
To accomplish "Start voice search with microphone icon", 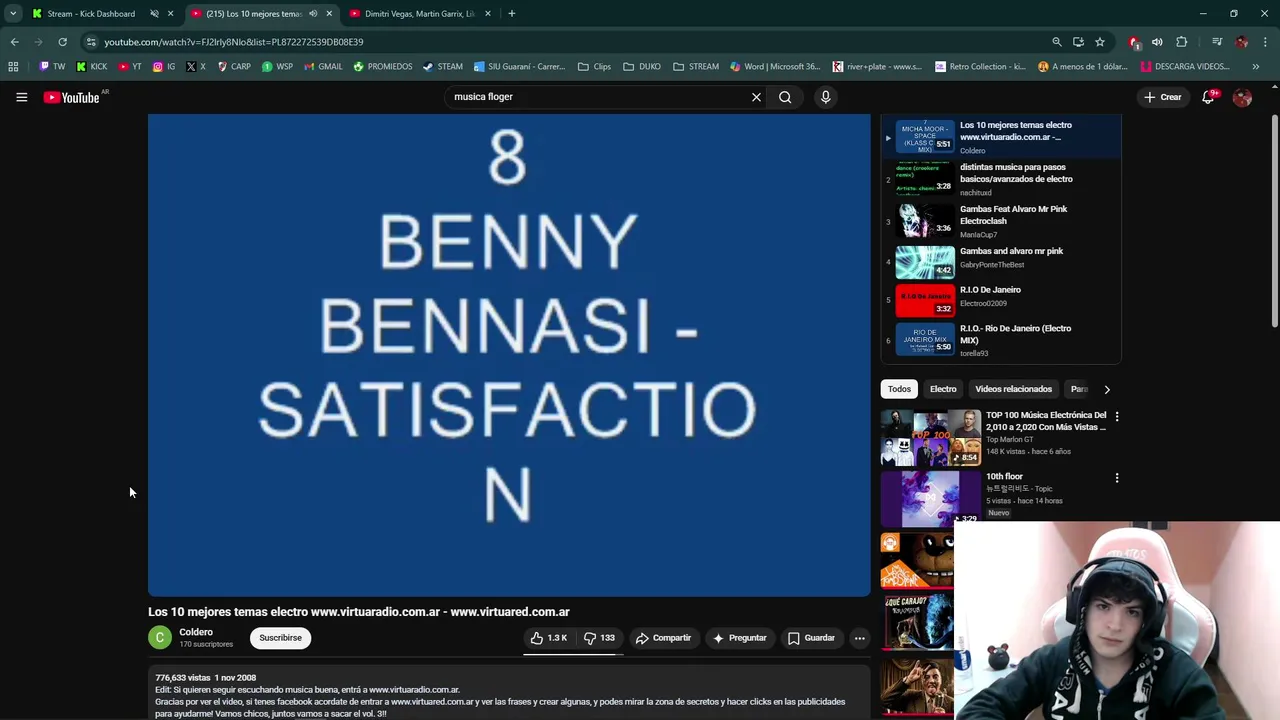I will point(825,97).
